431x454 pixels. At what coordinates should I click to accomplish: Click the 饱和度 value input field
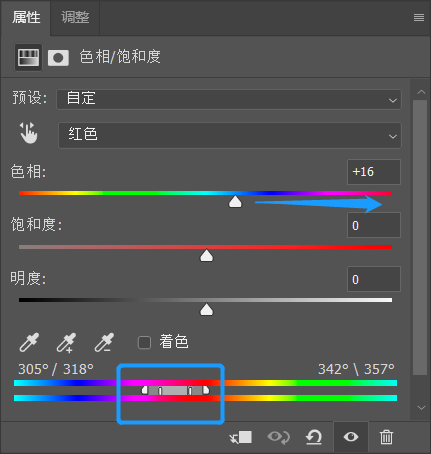(374, 225)
